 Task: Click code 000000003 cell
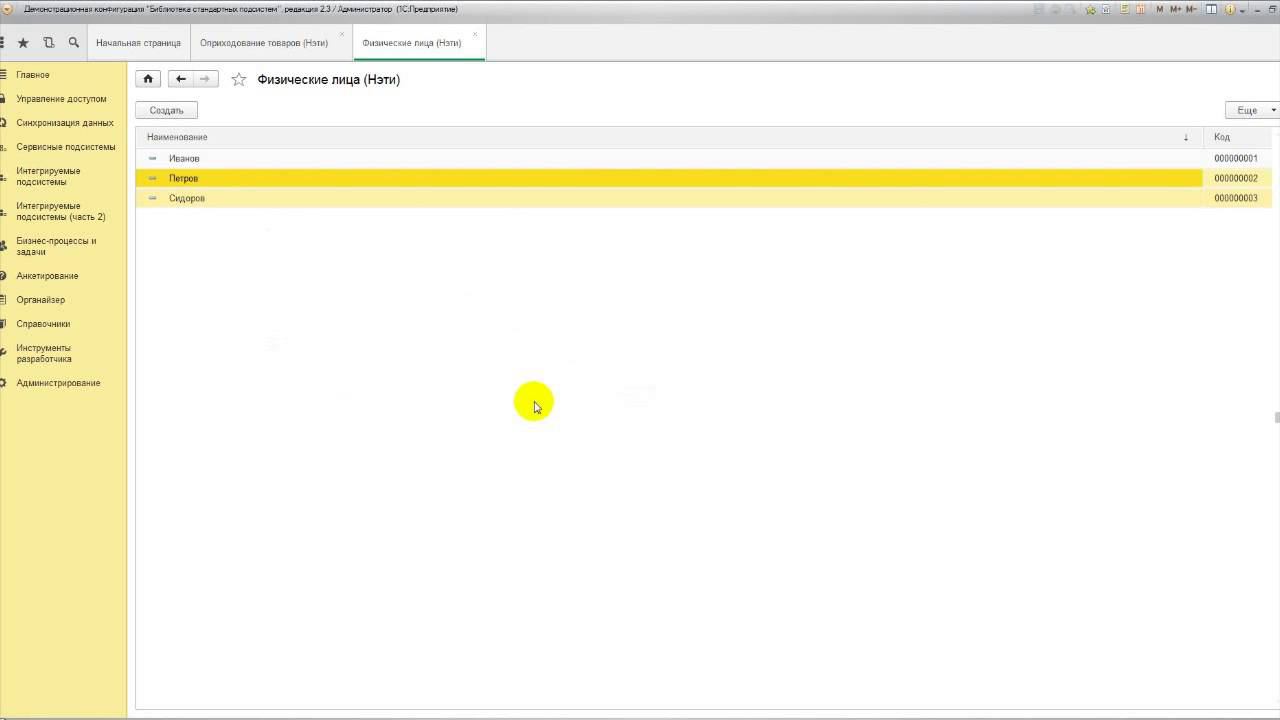click(1236, 198)
